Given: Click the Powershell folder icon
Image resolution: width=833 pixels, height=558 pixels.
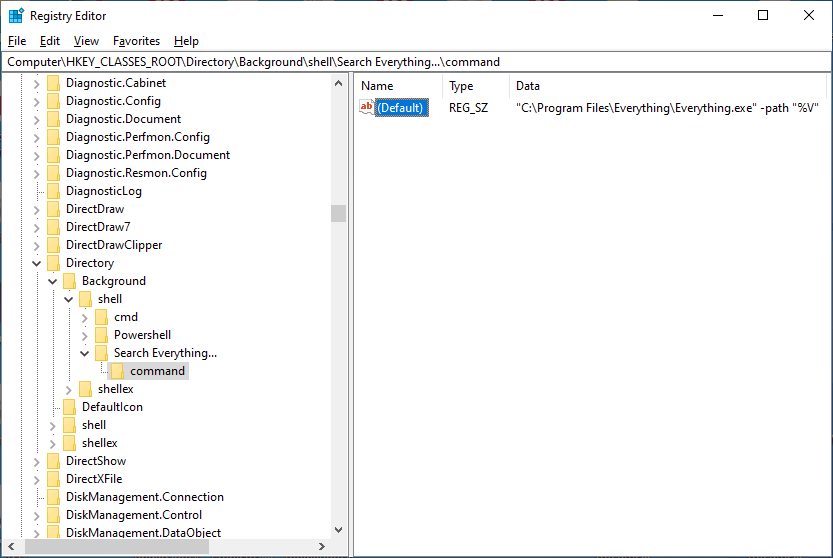Looking at the screenshot, I should 101,335.
